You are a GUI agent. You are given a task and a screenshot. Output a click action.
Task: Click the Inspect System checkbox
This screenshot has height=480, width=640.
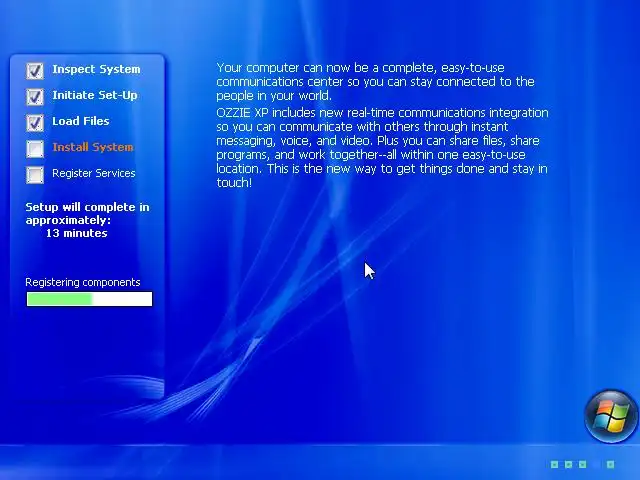(35, 71)
